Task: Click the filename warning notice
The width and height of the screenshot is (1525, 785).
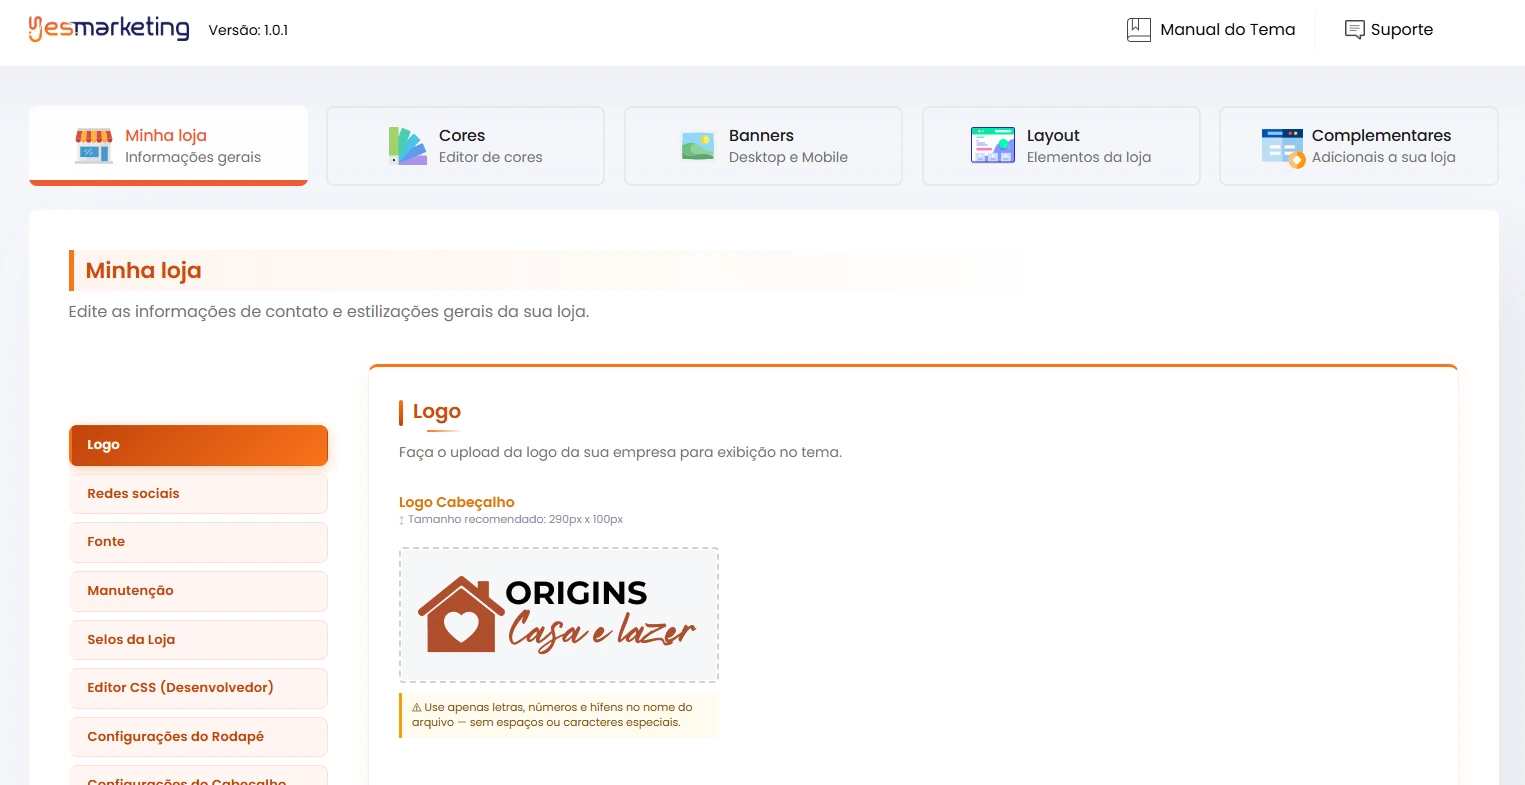Action: click(x=559, y=715)
